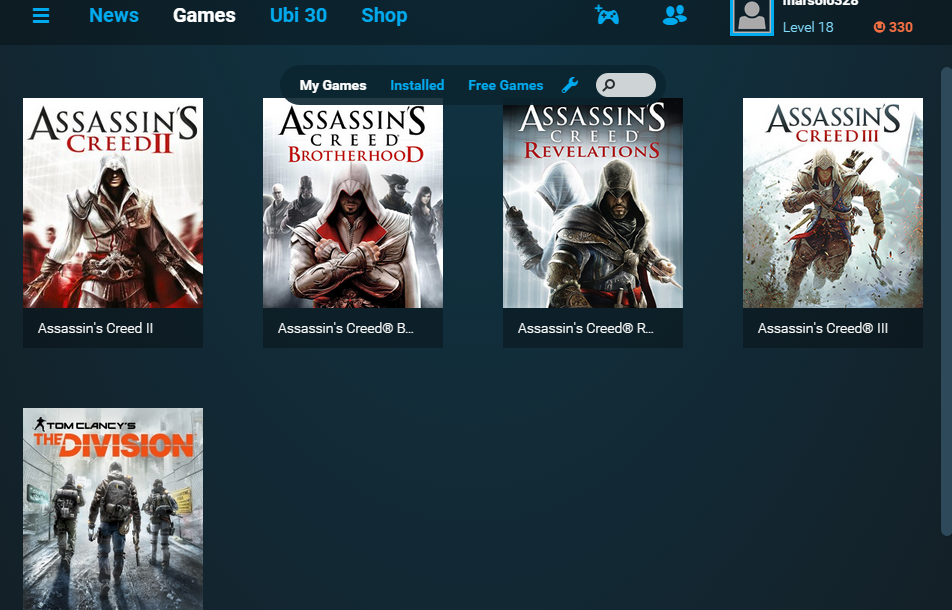The width and height of the screenshot is (952, 610).
Task: Click the user profile avatar
Action: click(x=752, y=17)
